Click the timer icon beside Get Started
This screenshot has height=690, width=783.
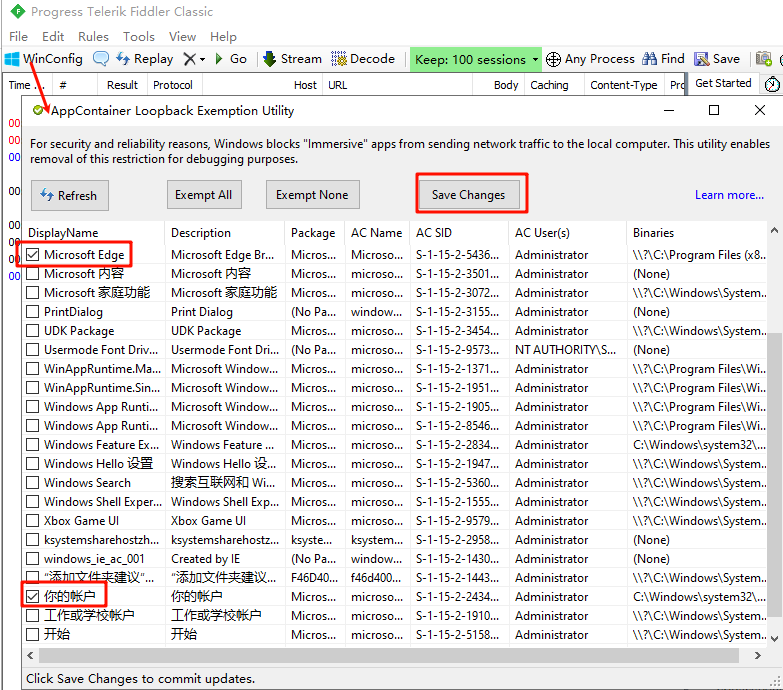[x=772, y=84]
